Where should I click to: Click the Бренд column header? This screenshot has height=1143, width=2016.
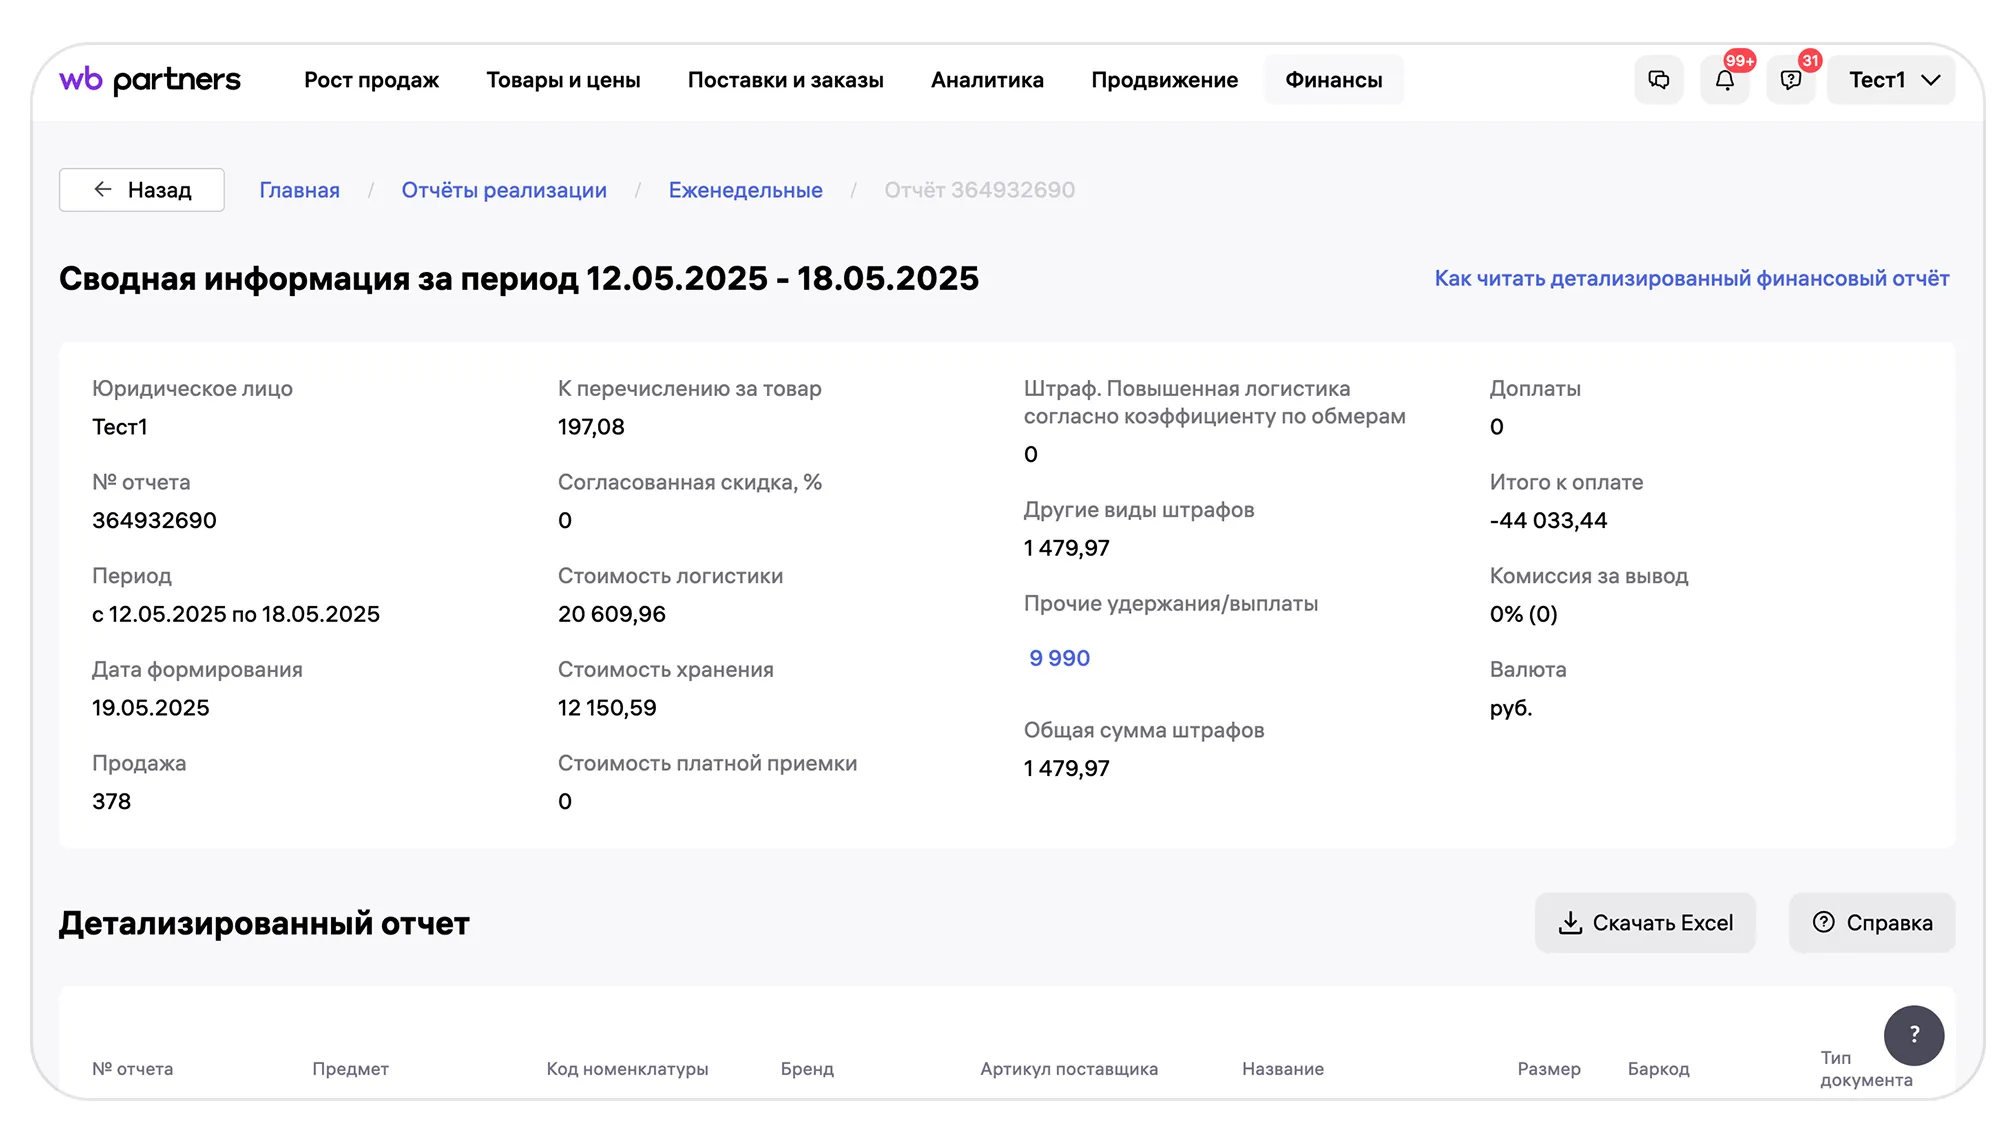pyautogui.click(x=807, y=1069)
